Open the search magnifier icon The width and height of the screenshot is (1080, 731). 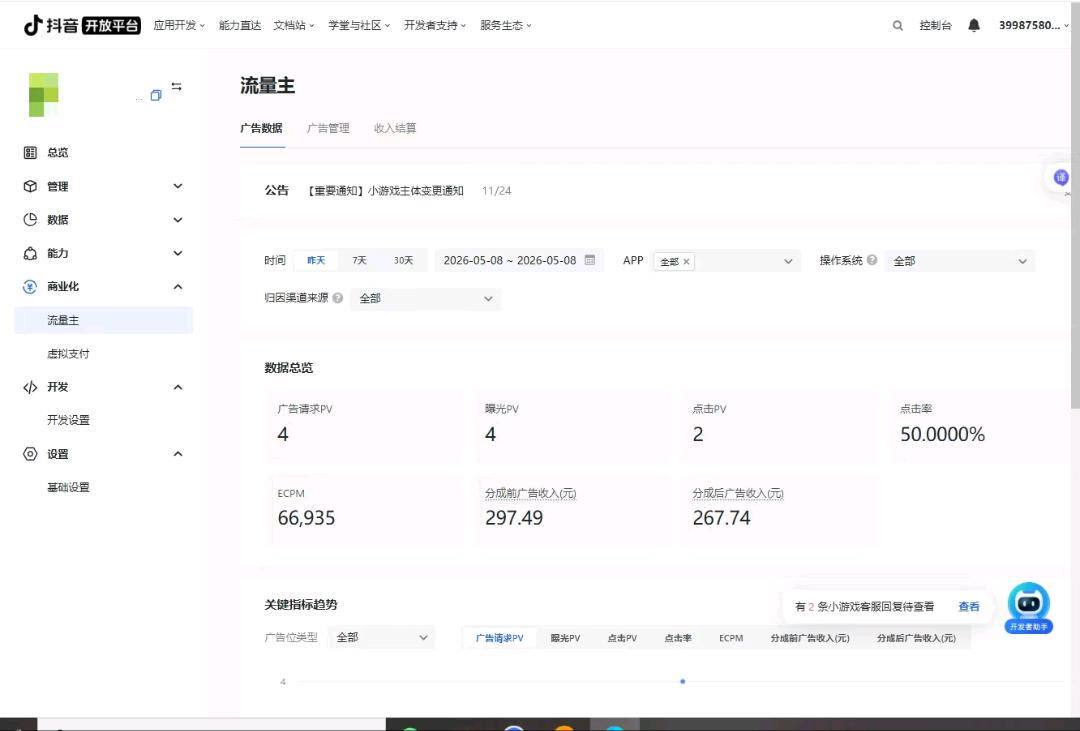point(897,25)
